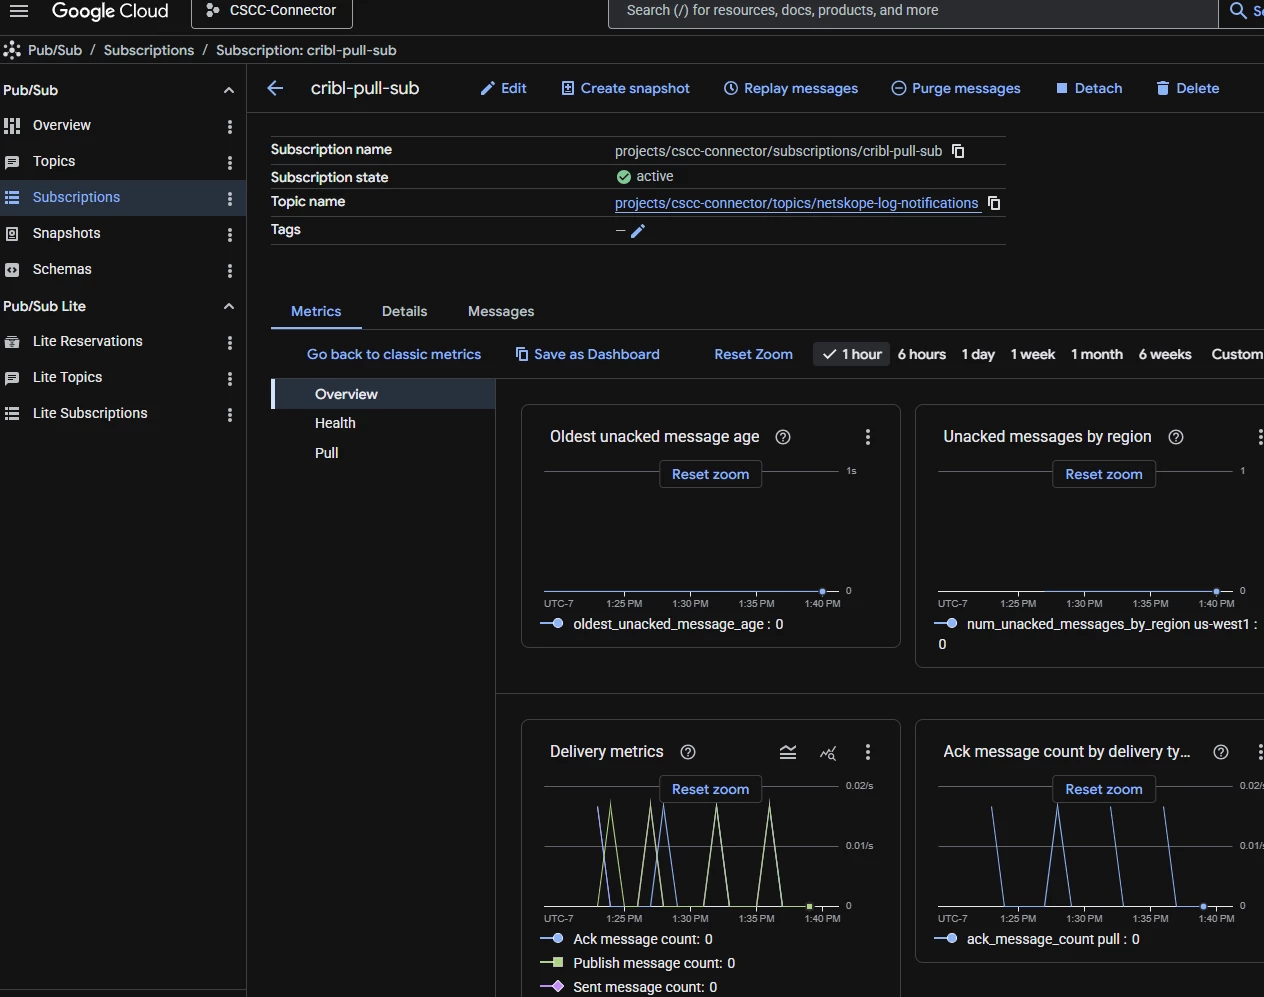Copy the topic name to clipboard
The image size is (1264, 997).
[994, 203]
